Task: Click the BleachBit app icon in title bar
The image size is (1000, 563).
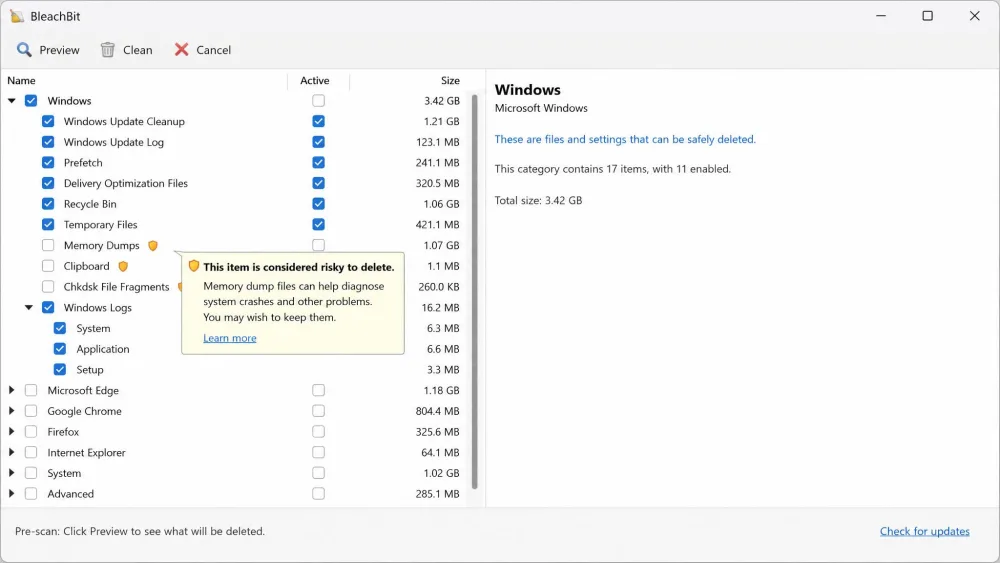Action: coord(17,16)
